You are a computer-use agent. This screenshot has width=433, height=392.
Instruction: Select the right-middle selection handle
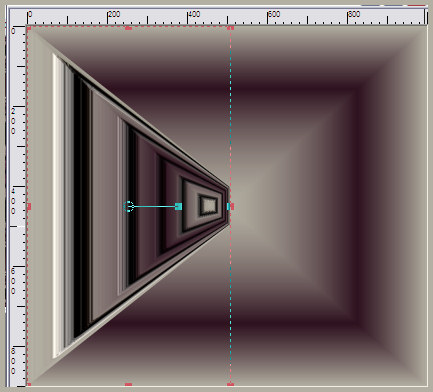(230, 206)
